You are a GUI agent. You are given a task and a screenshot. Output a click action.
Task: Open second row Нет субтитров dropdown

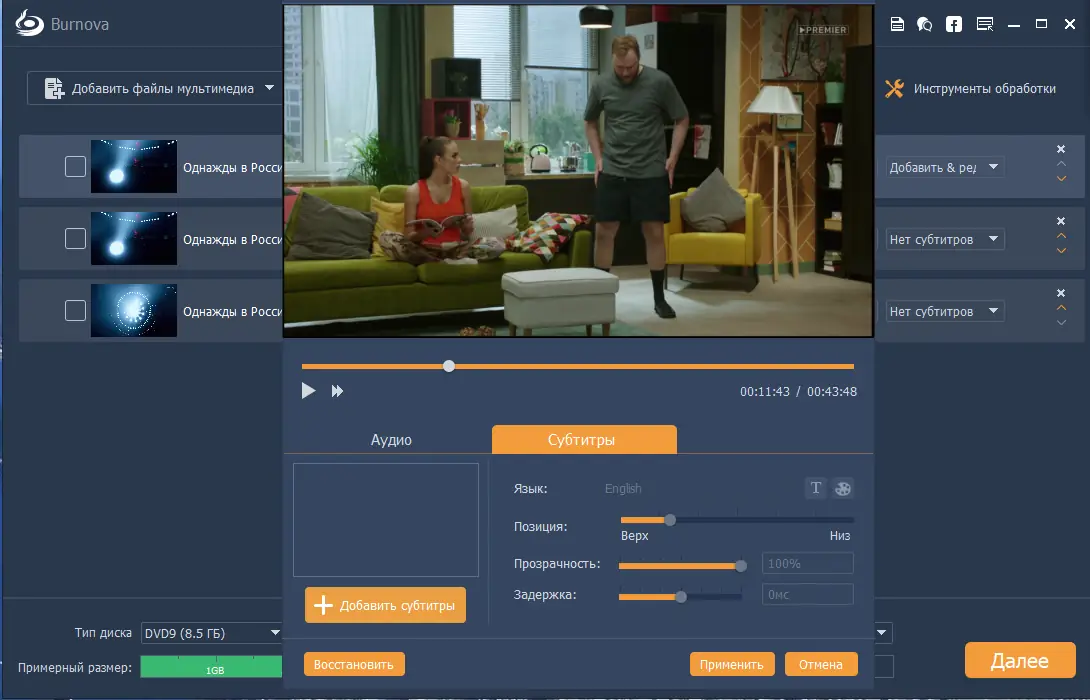click(x=945, y=239)
